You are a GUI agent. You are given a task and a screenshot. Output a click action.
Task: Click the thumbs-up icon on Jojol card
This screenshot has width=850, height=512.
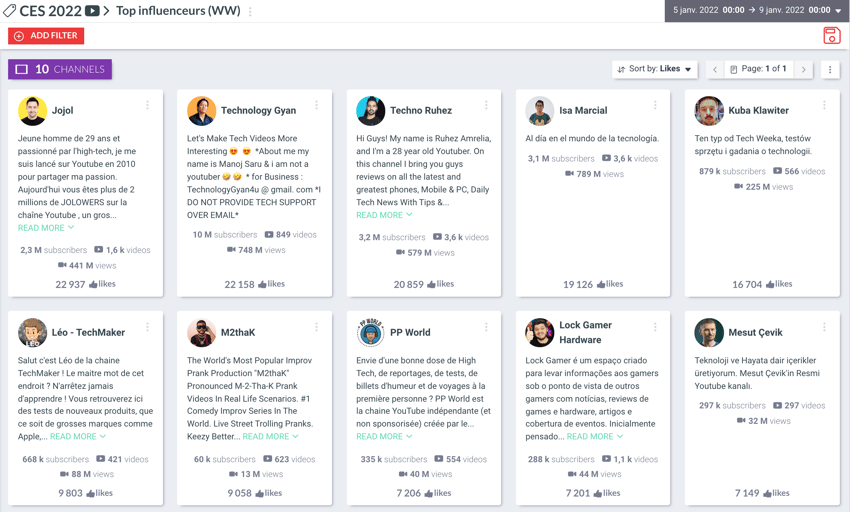coord(93,284)
